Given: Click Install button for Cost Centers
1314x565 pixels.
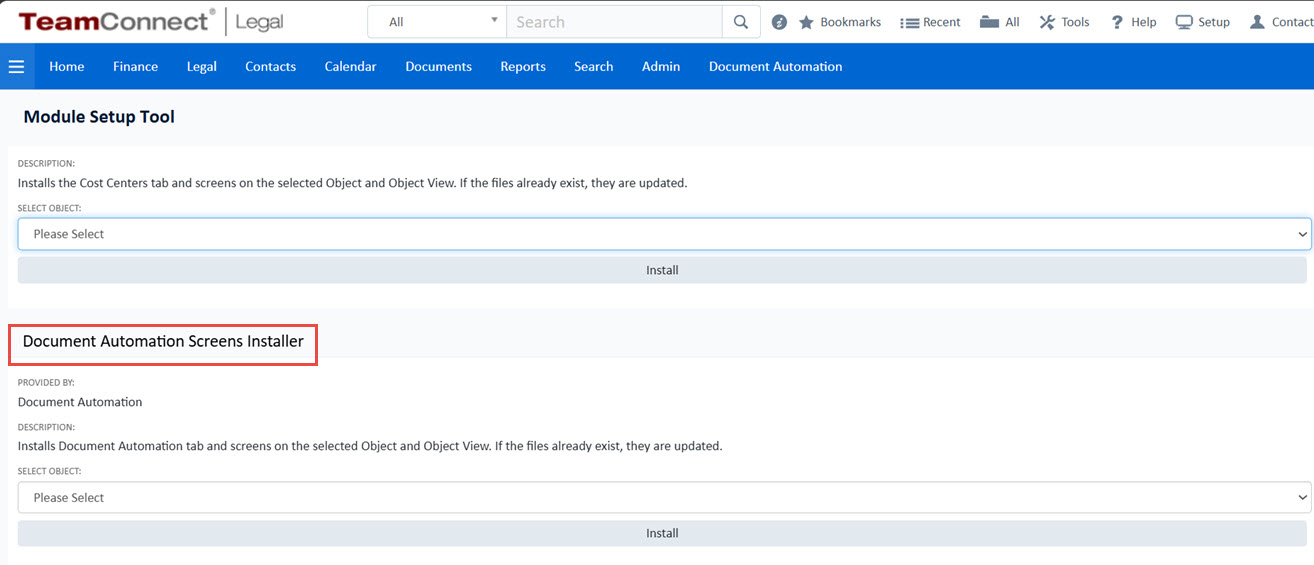Looking at the screenshot, I should pos(664,270).
